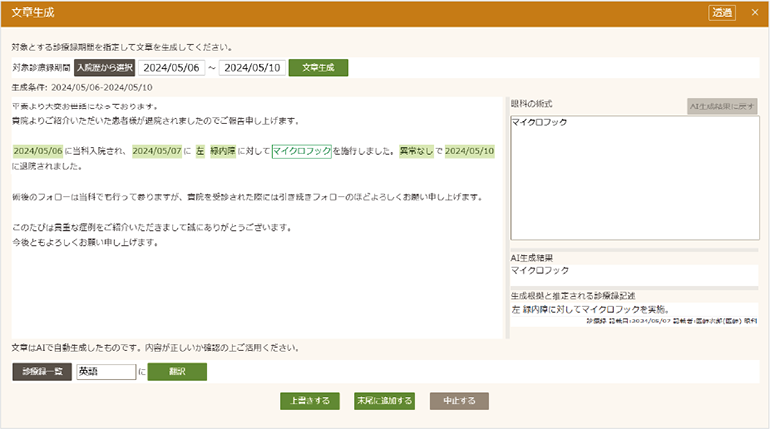Click the 上書きする overwrite button
The image size is (770, 429).
(x=310, y=401)
